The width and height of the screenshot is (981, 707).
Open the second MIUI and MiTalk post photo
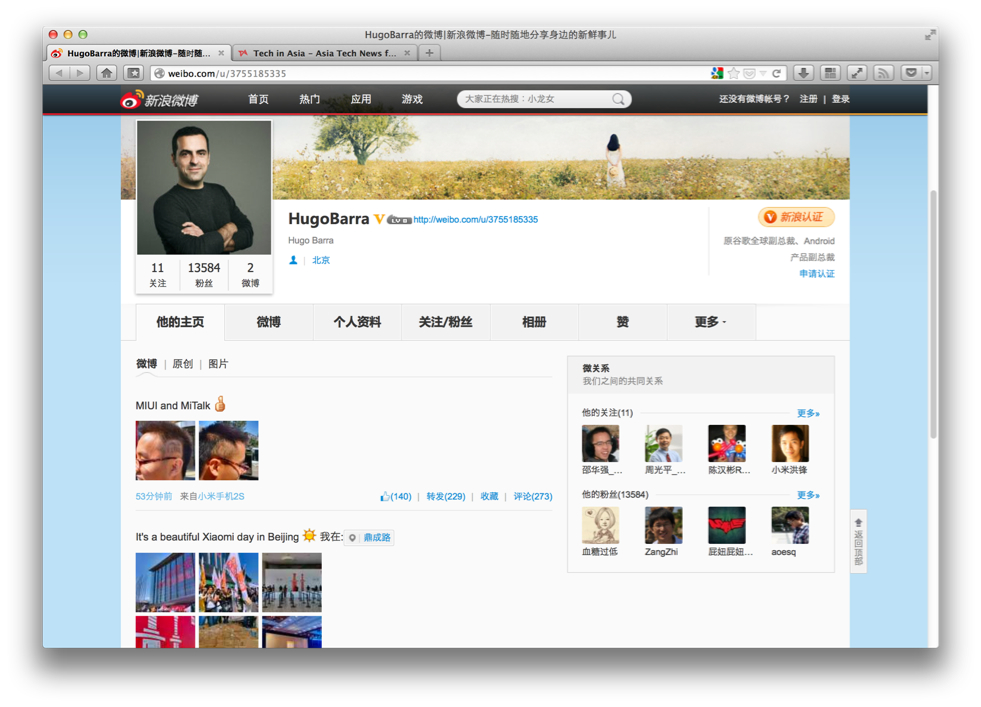point(228,450)
